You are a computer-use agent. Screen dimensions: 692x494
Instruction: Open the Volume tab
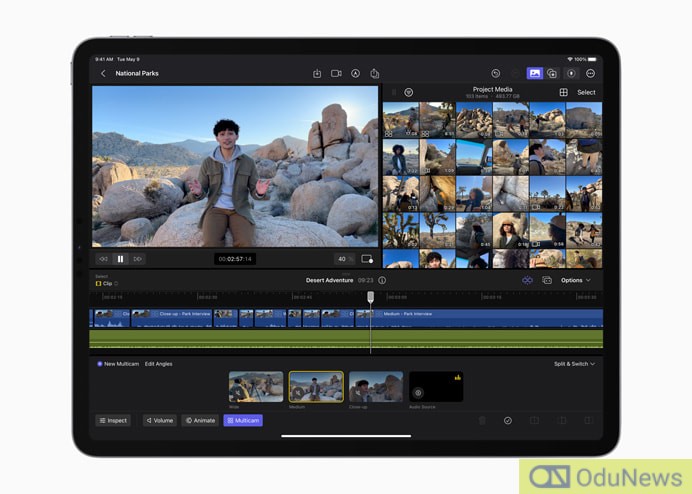(160, 420)
